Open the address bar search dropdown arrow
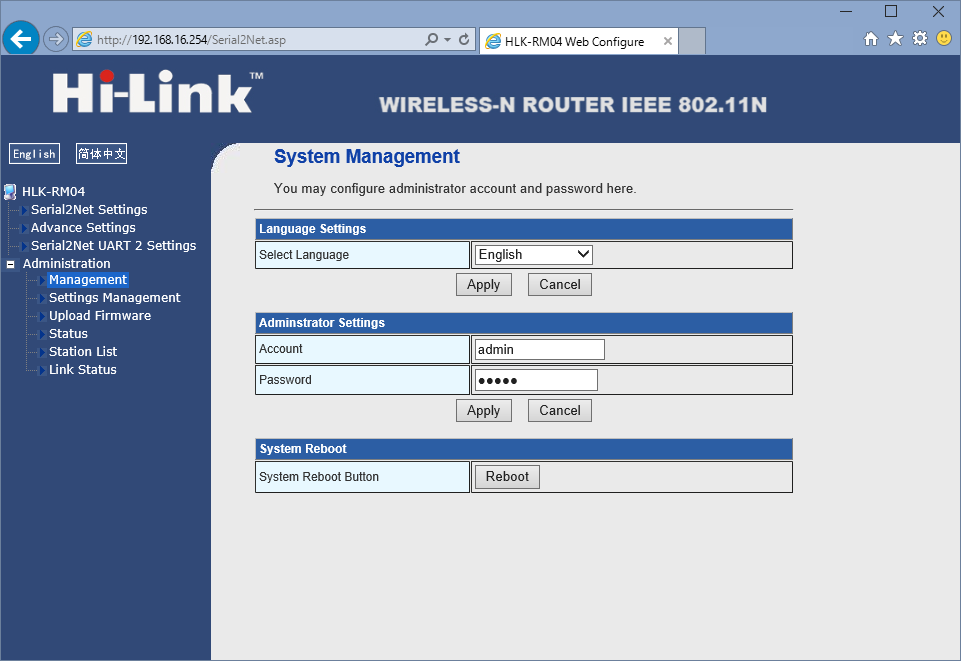This screenshot has width=961, height=661. pos(447,40)
